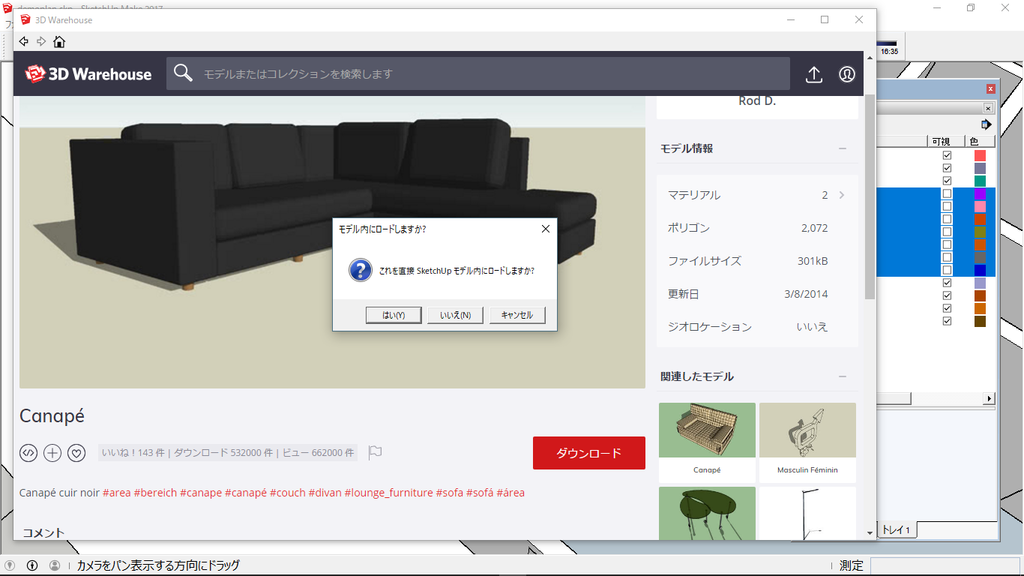Toggle visibility checkbox beside the dark brown swatch
1024x576 pixels.
point(947,321)
